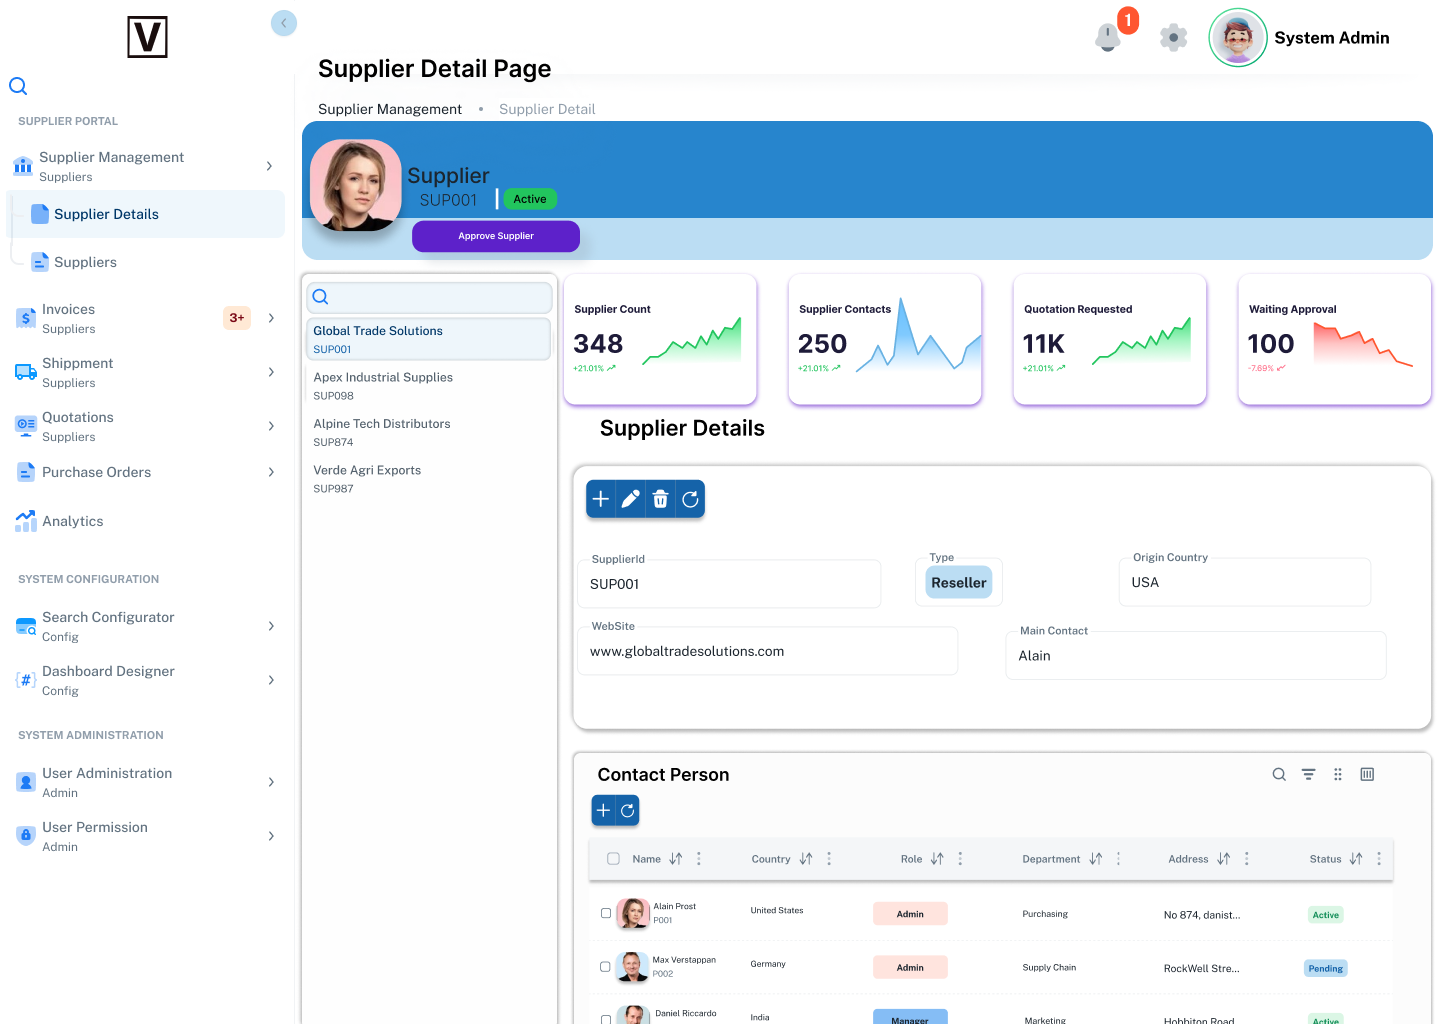Screen dimensions: 1444x1024
Task: Collapse the sidebar with the arrow button
Action: point(284,23)
